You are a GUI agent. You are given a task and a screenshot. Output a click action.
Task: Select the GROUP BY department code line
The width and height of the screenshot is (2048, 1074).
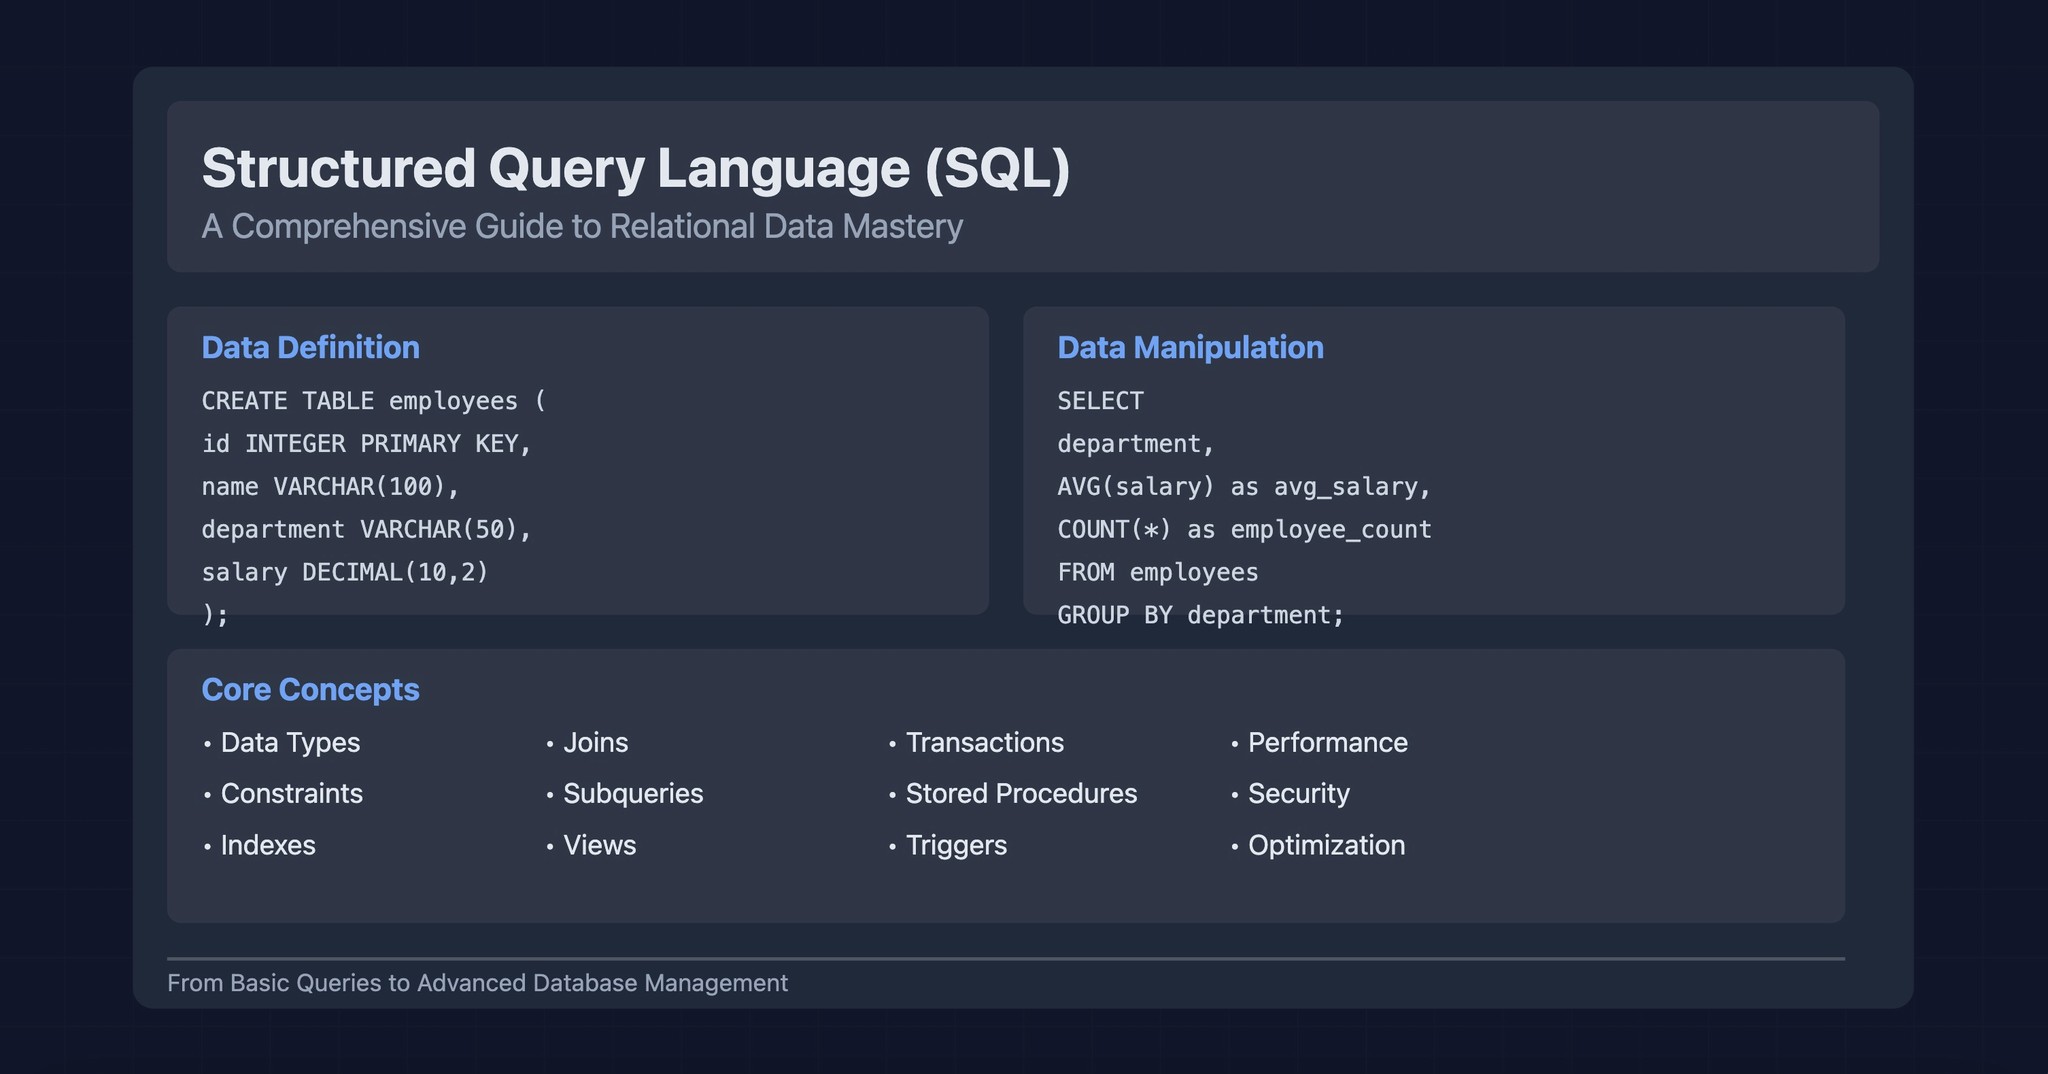tap(1201, 614)
